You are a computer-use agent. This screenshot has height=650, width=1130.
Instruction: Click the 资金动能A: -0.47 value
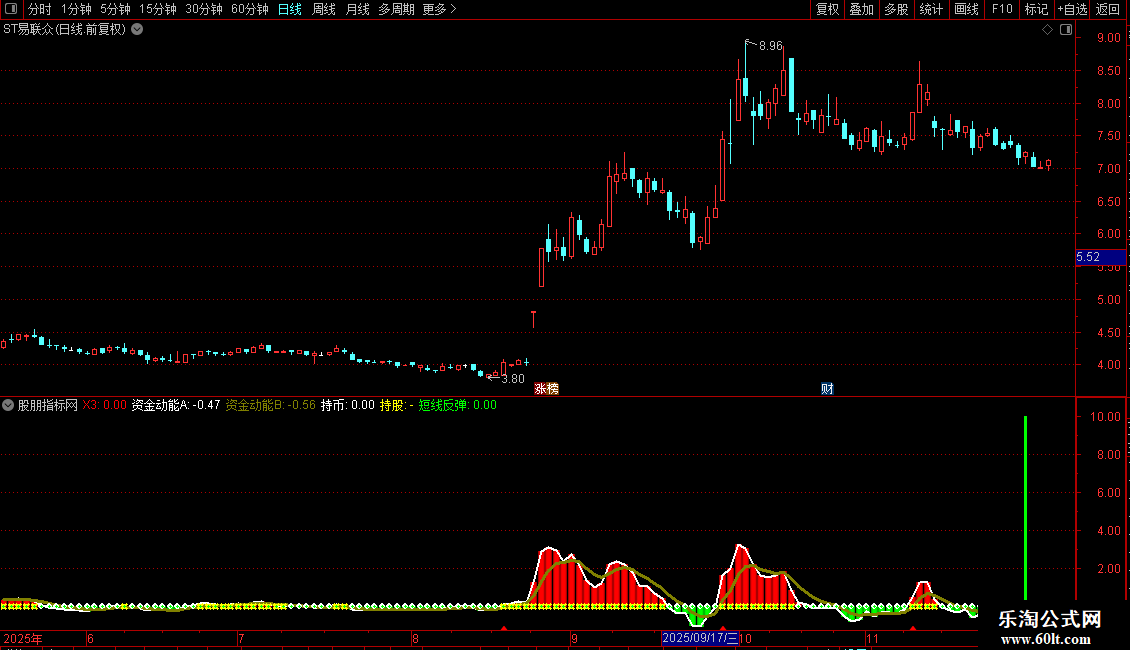point(175,405)
